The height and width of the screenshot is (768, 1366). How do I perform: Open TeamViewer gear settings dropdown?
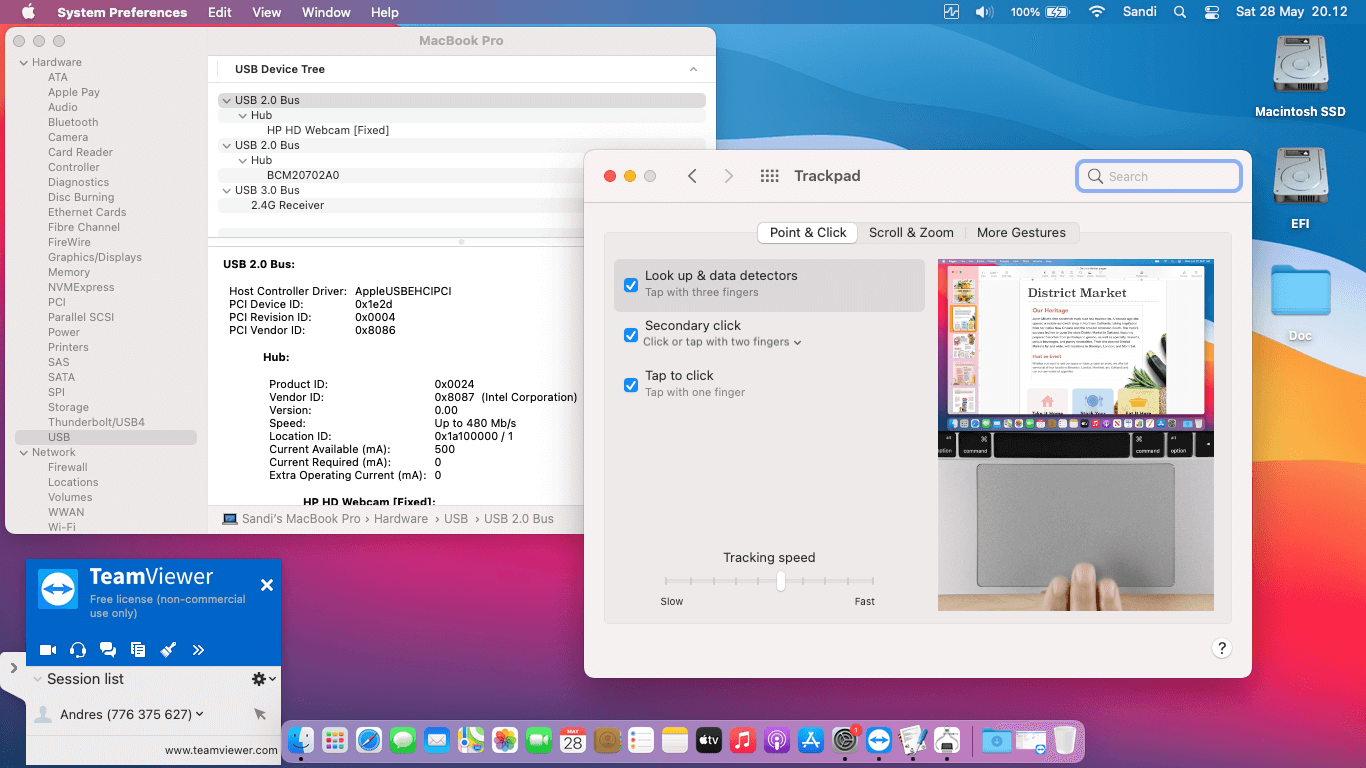(x=263, y=679)
